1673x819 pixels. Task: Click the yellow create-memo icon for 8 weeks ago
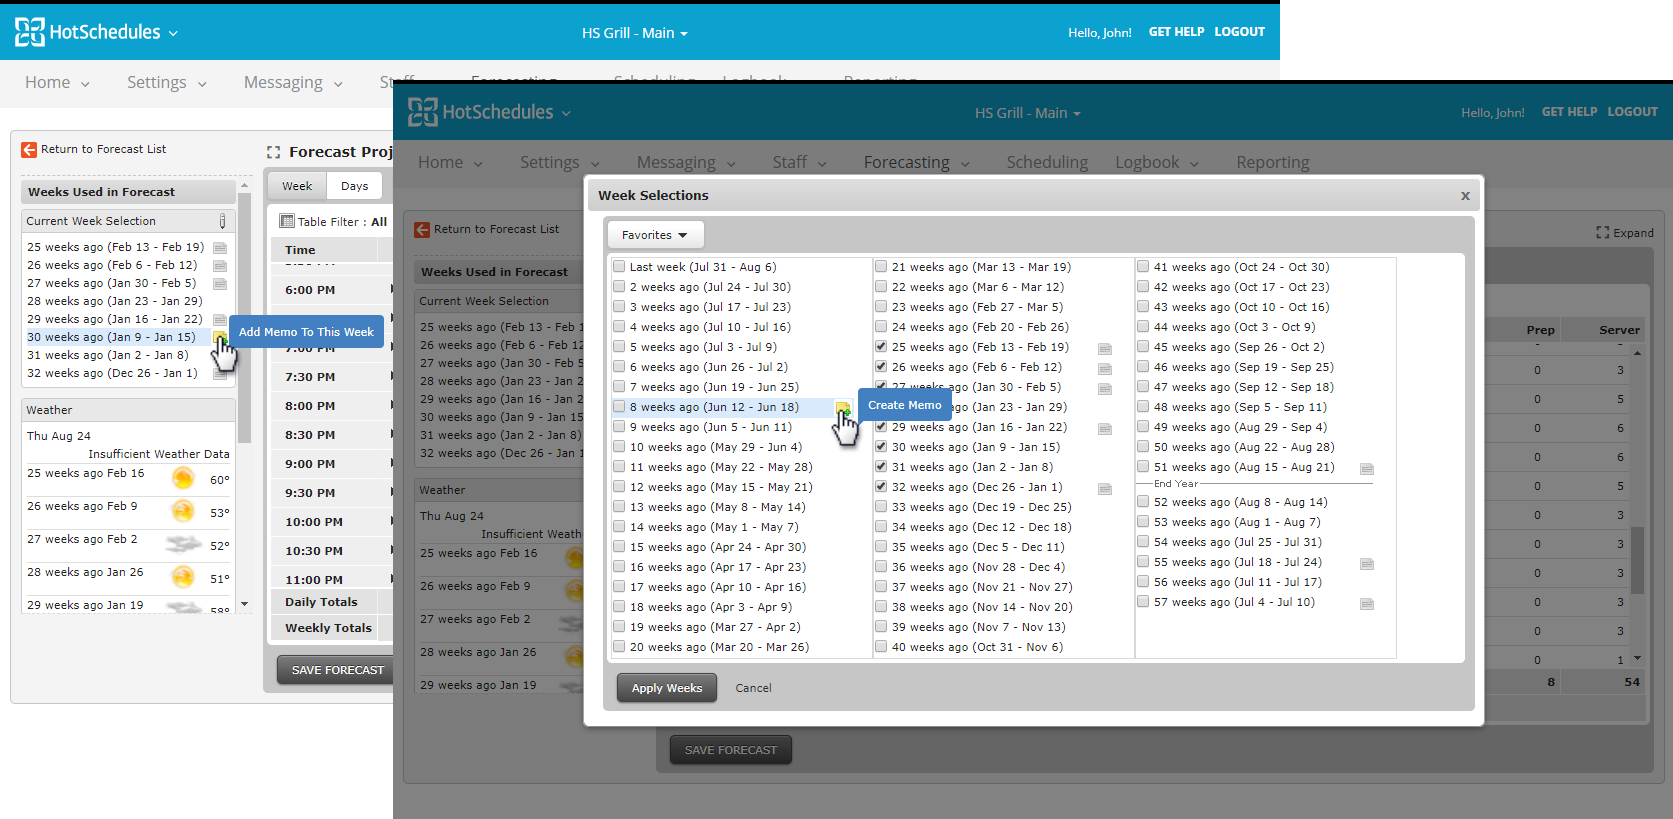coord(842,408)
